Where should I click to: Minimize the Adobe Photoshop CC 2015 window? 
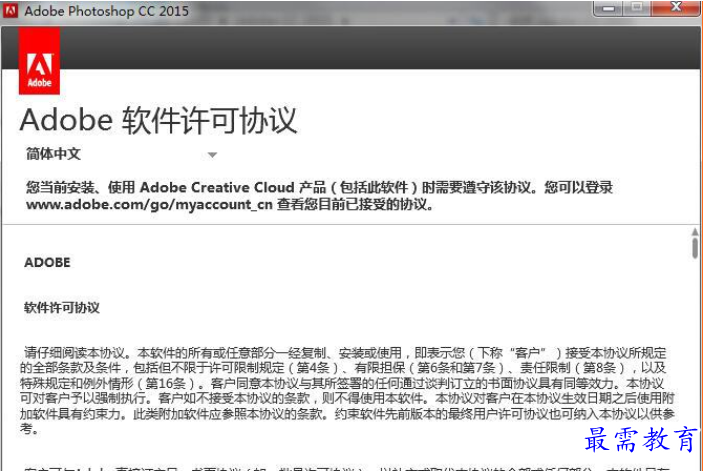(608, 8)
